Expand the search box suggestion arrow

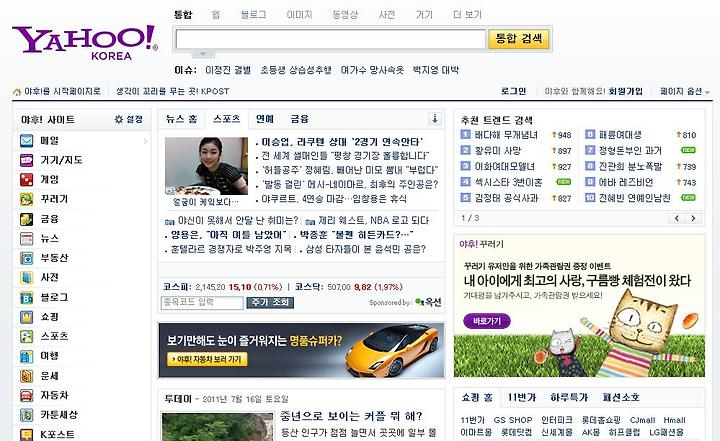[202, 54]
